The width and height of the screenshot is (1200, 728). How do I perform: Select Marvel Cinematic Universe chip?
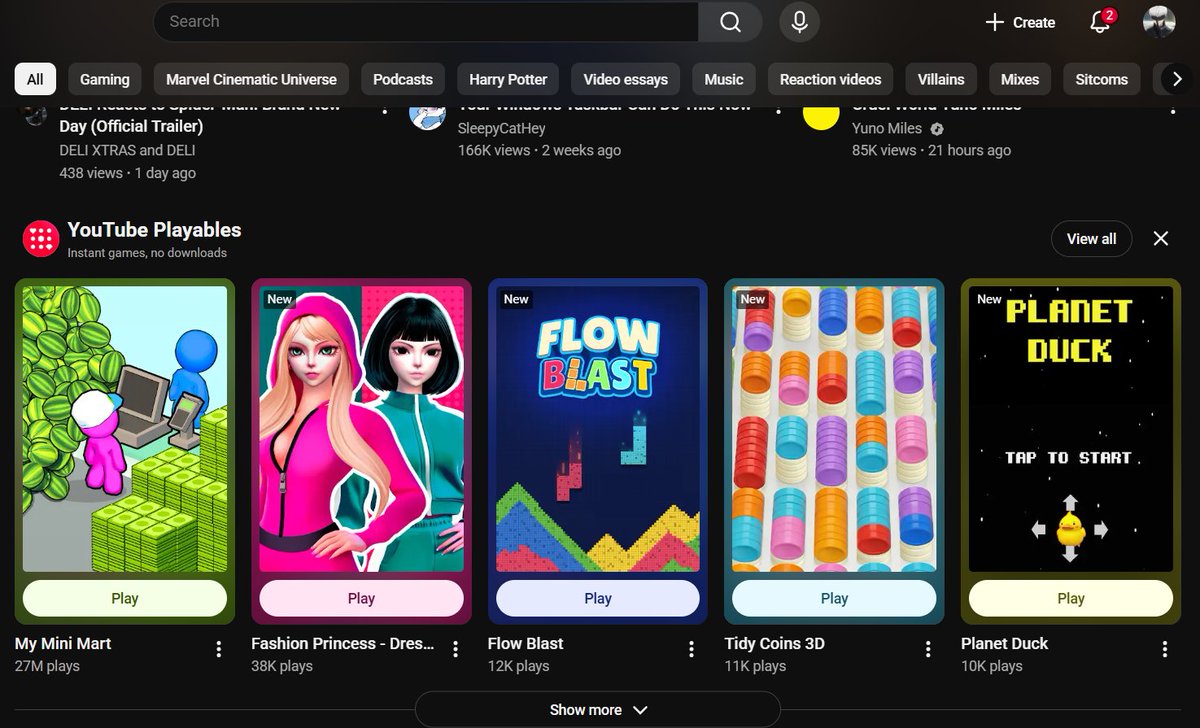(x=251, y=79)
